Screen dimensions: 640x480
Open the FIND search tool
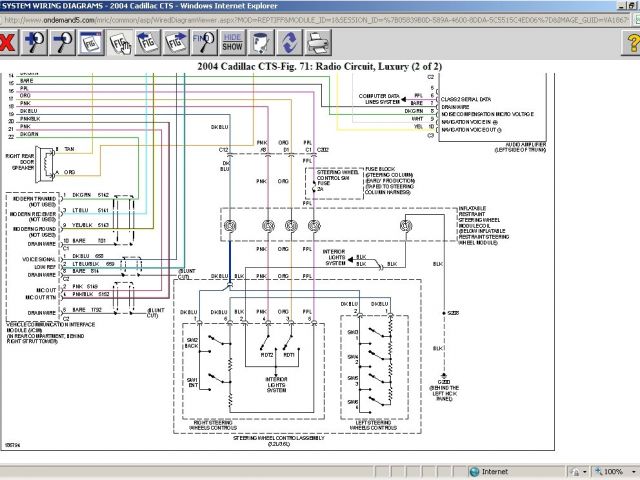(x=204, y=42)
